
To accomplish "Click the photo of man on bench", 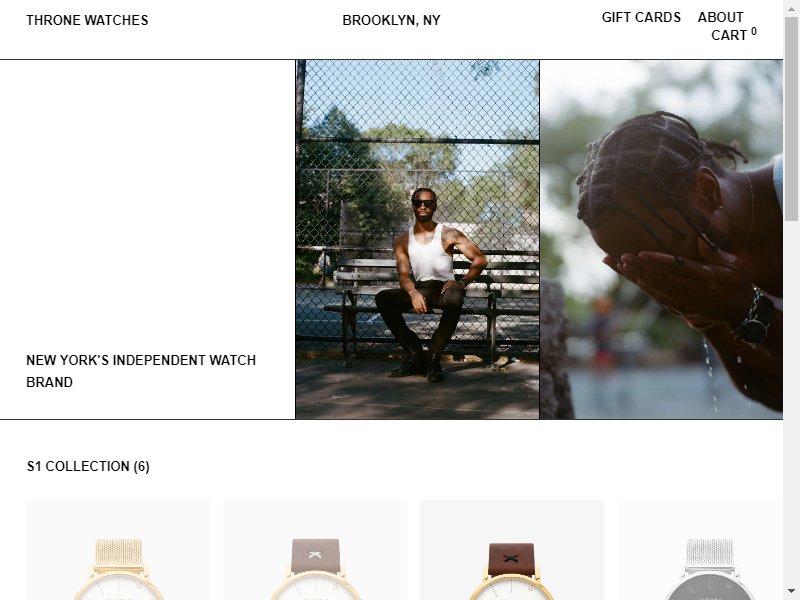I will point(417,239).
